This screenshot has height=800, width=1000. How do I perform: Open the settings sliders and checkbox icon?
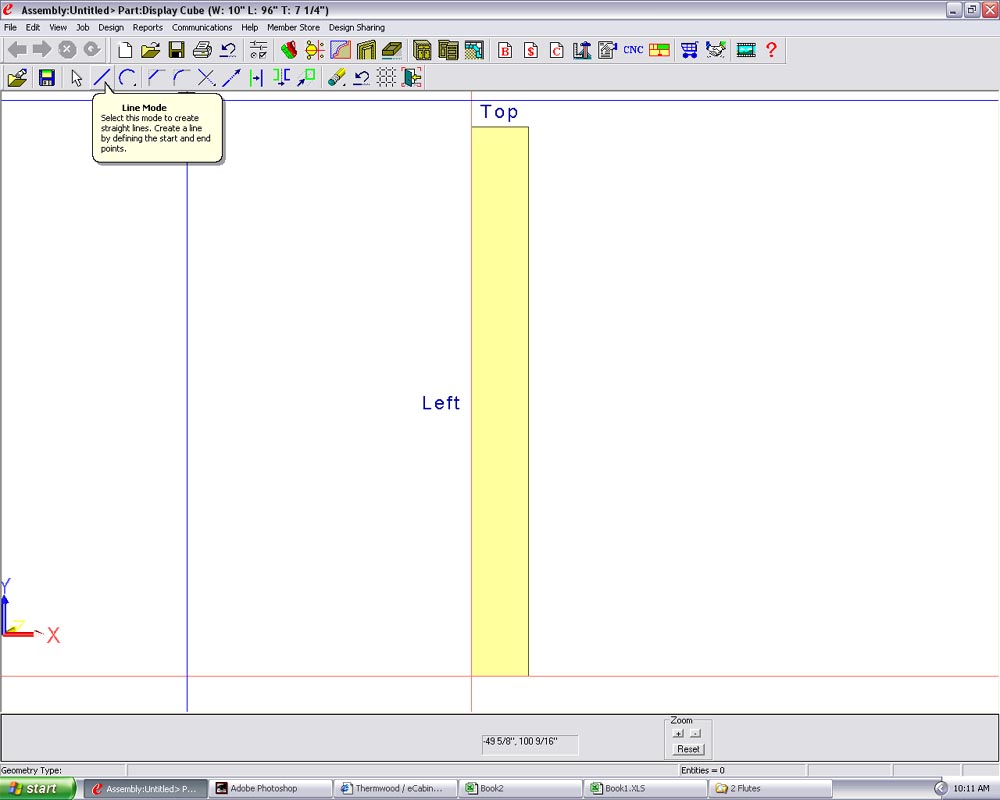pyautogui.click(x=258, y=50)
